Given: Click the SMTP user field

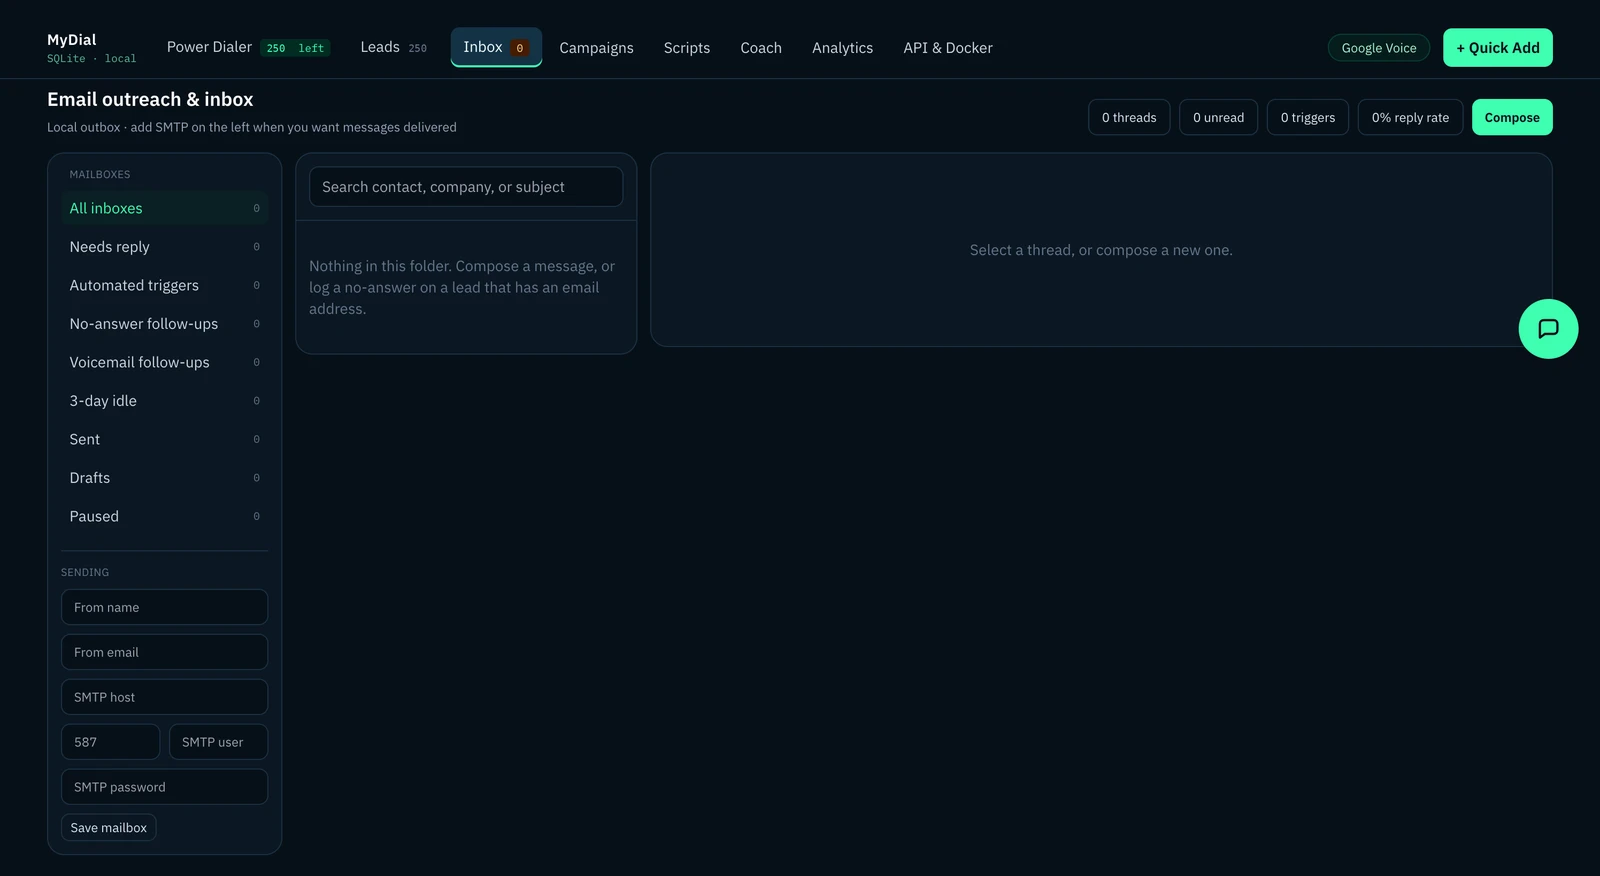Looking at the screenshot, I should pyautogui.click(x=219, y=742).
